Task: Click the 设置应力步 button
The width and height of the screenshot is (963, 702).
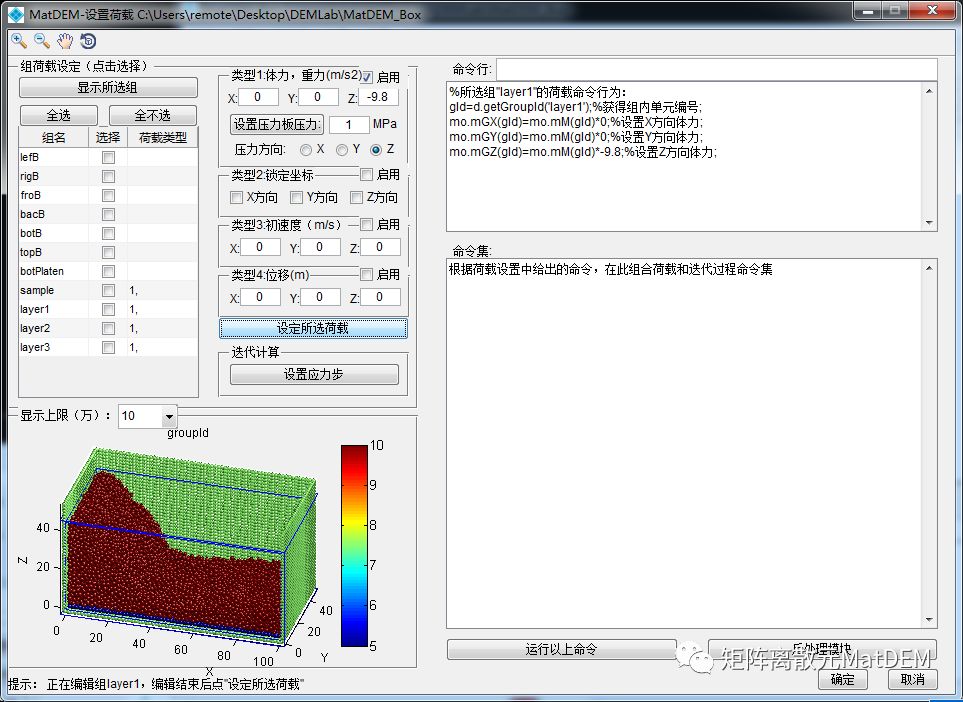Action: click(314, 375)
